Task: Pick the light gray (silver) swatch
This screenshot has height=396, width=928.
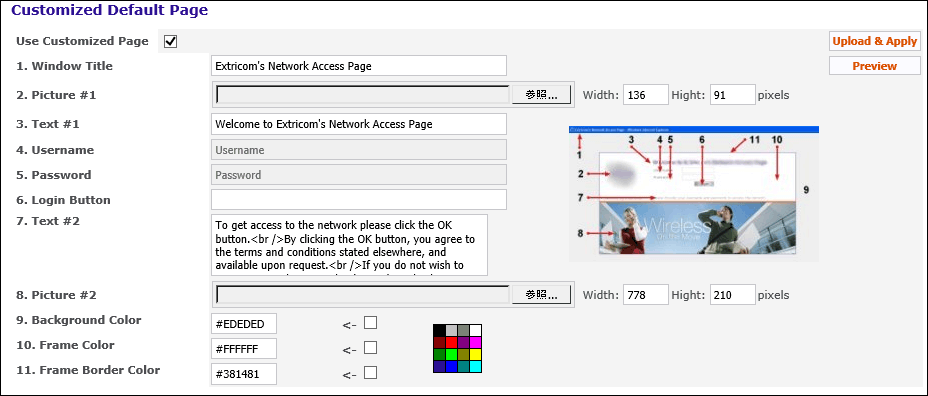Action: [452, 330]
